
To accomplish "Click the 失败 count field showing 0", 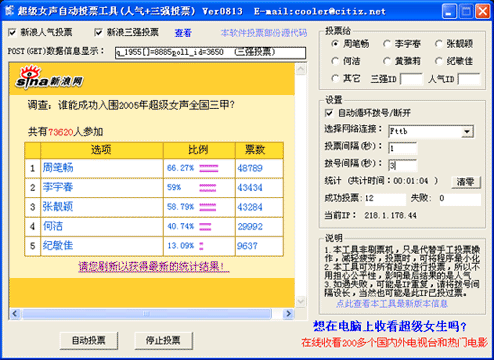I will [460, 199].
